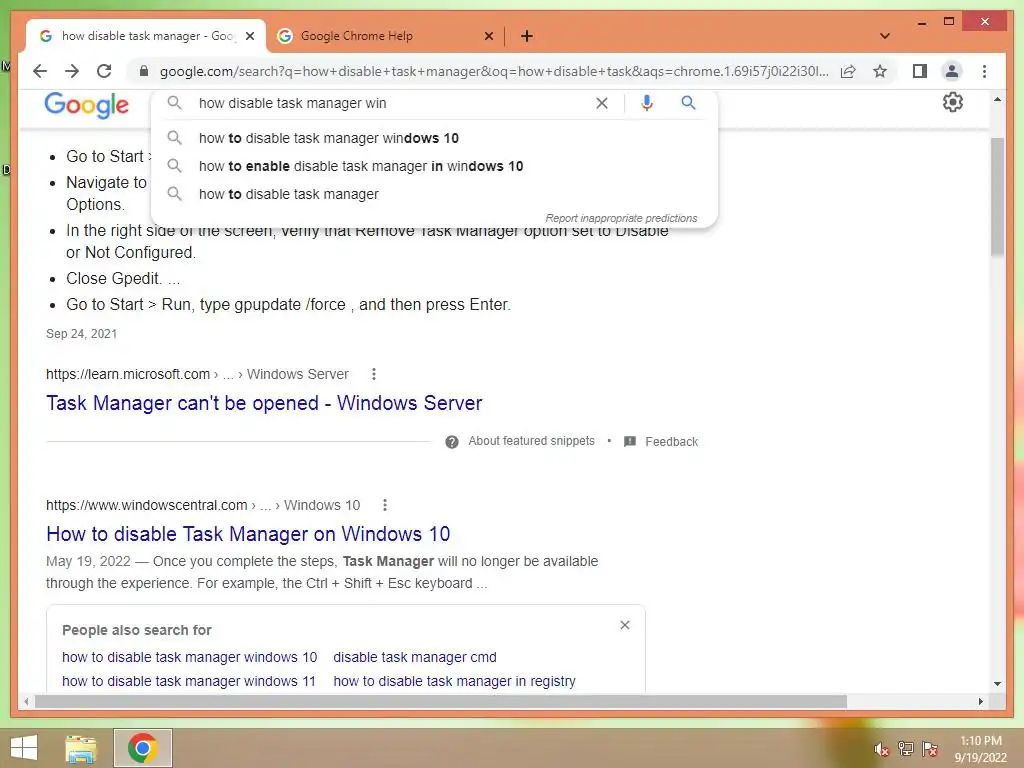Select the 'how disable task manager' tab
This screenshot has height=768, width=1024.
click(x=147, y=36)
